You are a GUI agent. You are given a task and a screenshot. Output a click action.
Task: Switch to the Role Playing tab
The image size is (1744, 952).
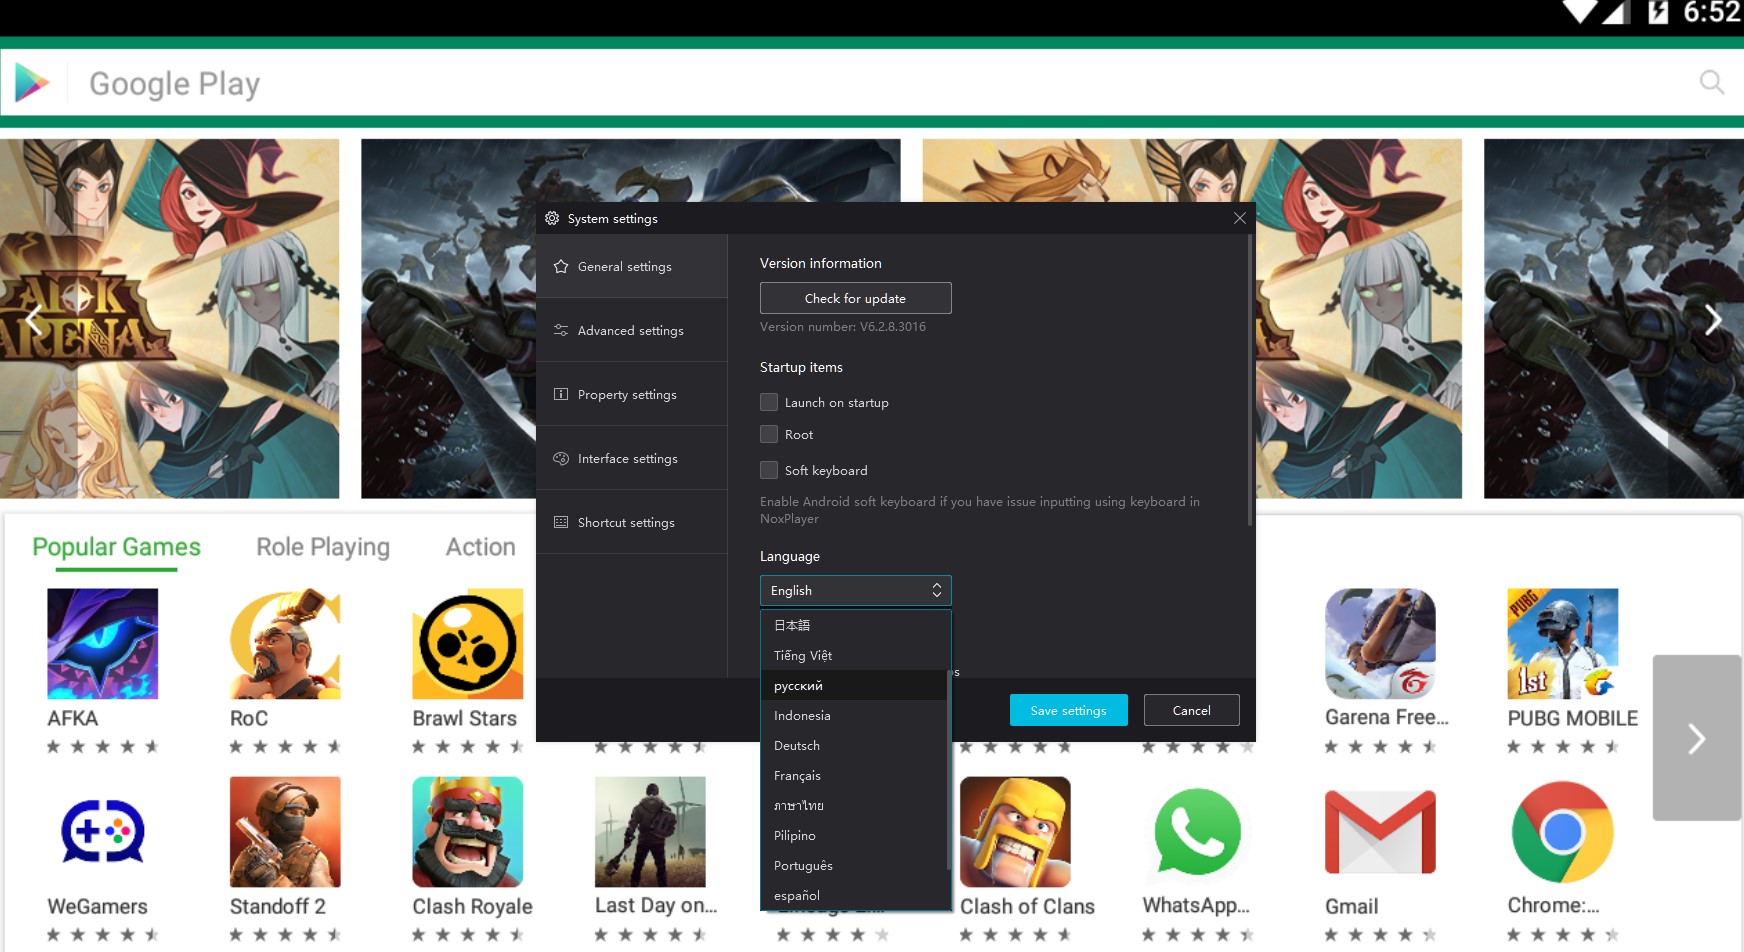coord(323,547)
